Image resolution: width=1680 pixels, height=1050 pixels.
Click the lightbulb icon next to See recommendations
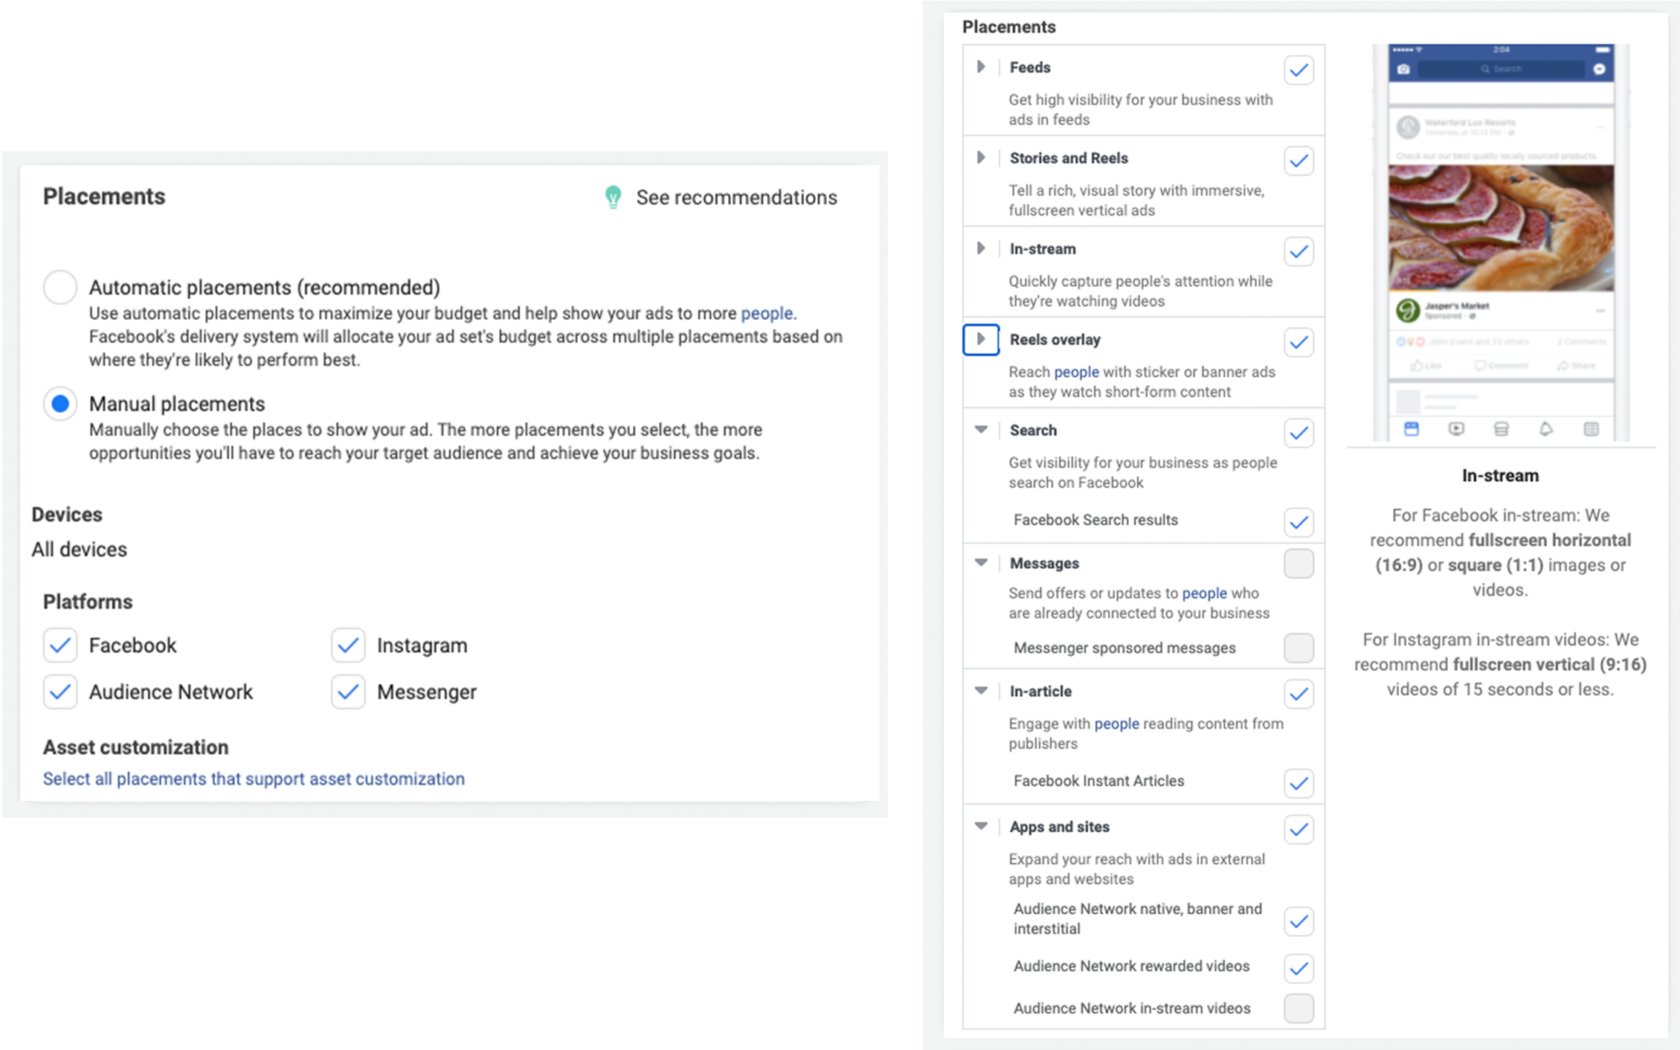tap(613, 197)
